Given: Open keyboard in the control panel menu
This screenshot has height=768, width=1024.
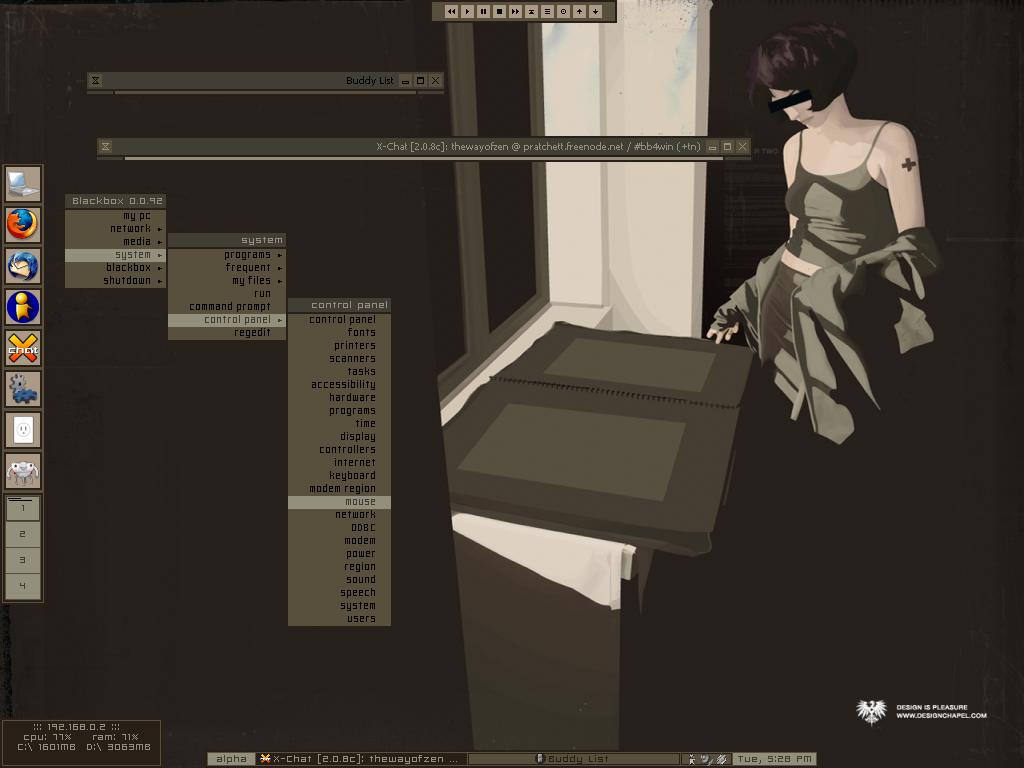Looking at the screenshot, I should point(340,476).
